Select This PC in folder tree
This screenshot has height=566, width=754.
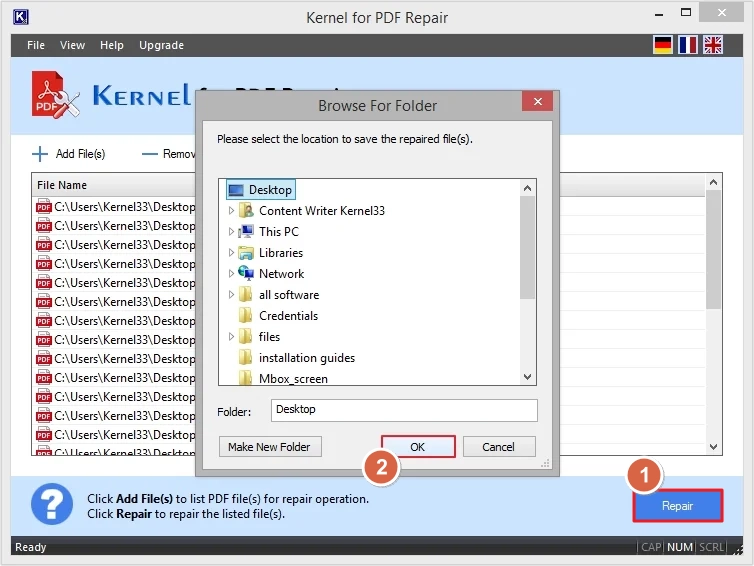pyautogui.click(x=279, y=232)
